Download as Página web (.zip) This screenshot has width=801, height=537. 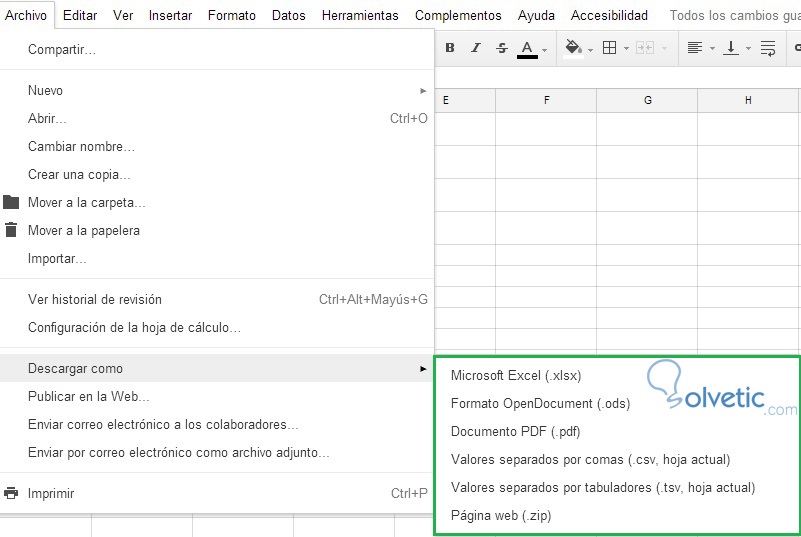617,516
